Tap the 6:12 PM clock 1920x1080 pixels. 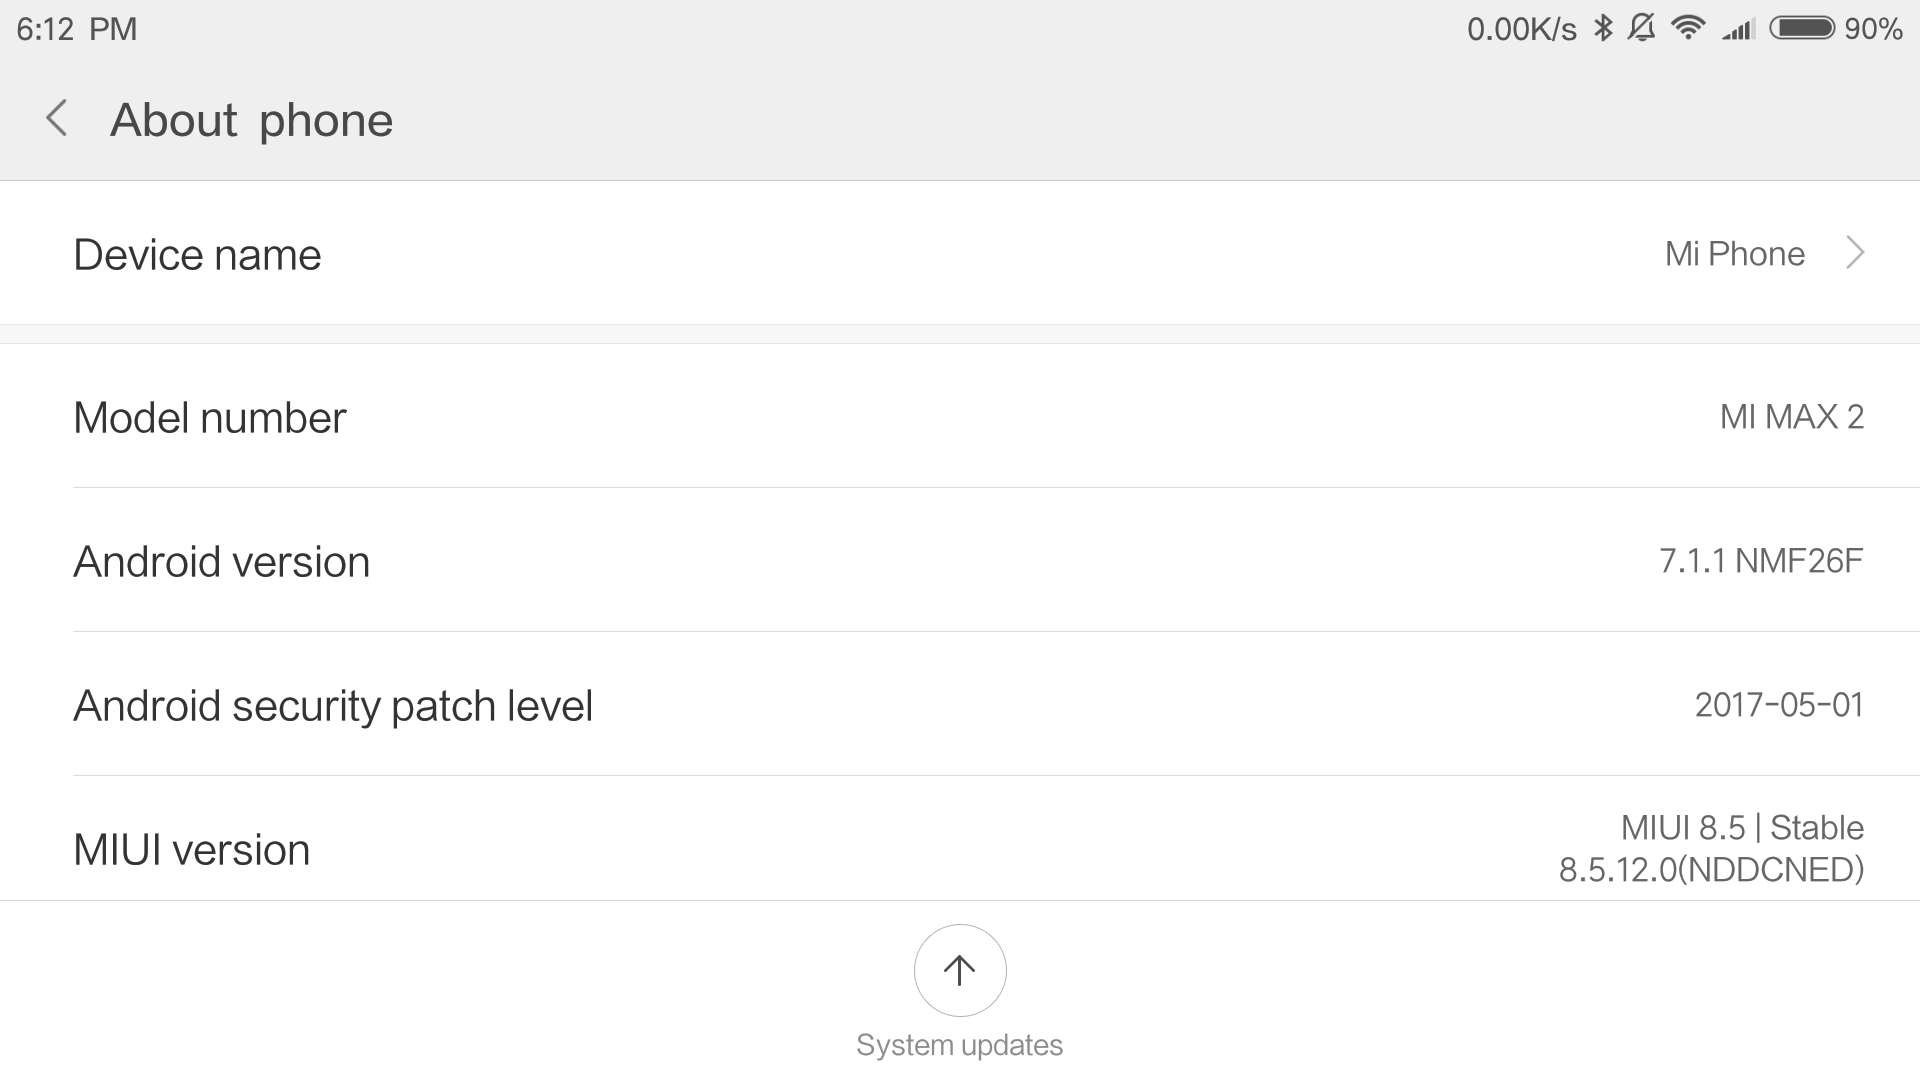pos(77,29)
